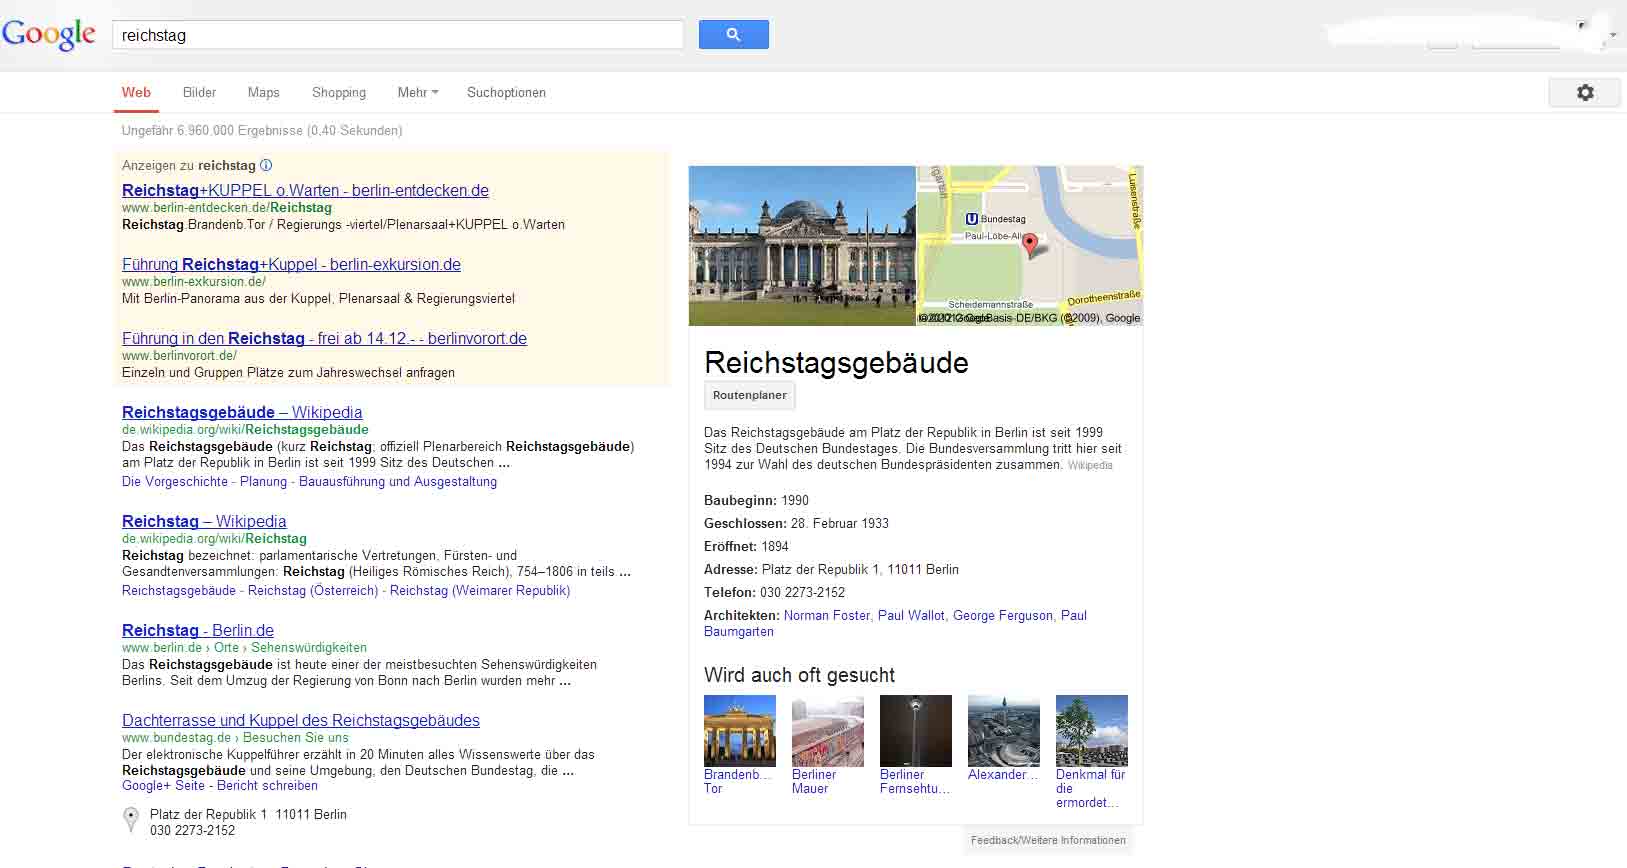Open Brandenburger Tor thumbnail
1627x868 pixels.
740,731
